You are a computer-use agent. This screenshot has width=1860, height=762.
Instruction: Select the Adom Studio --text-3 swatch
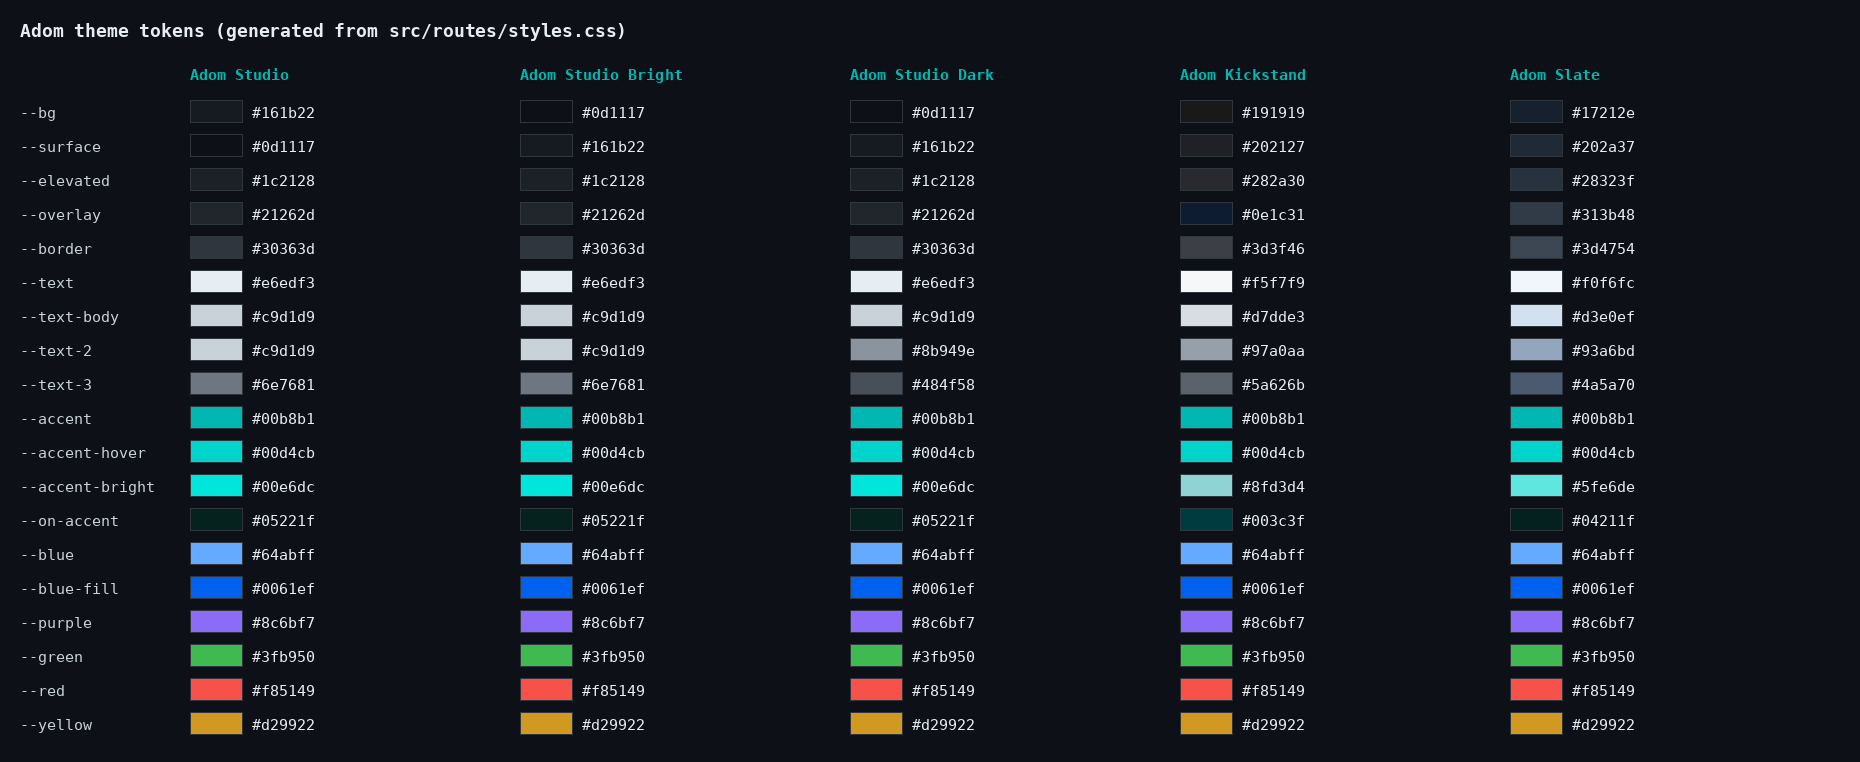point(216,384)
